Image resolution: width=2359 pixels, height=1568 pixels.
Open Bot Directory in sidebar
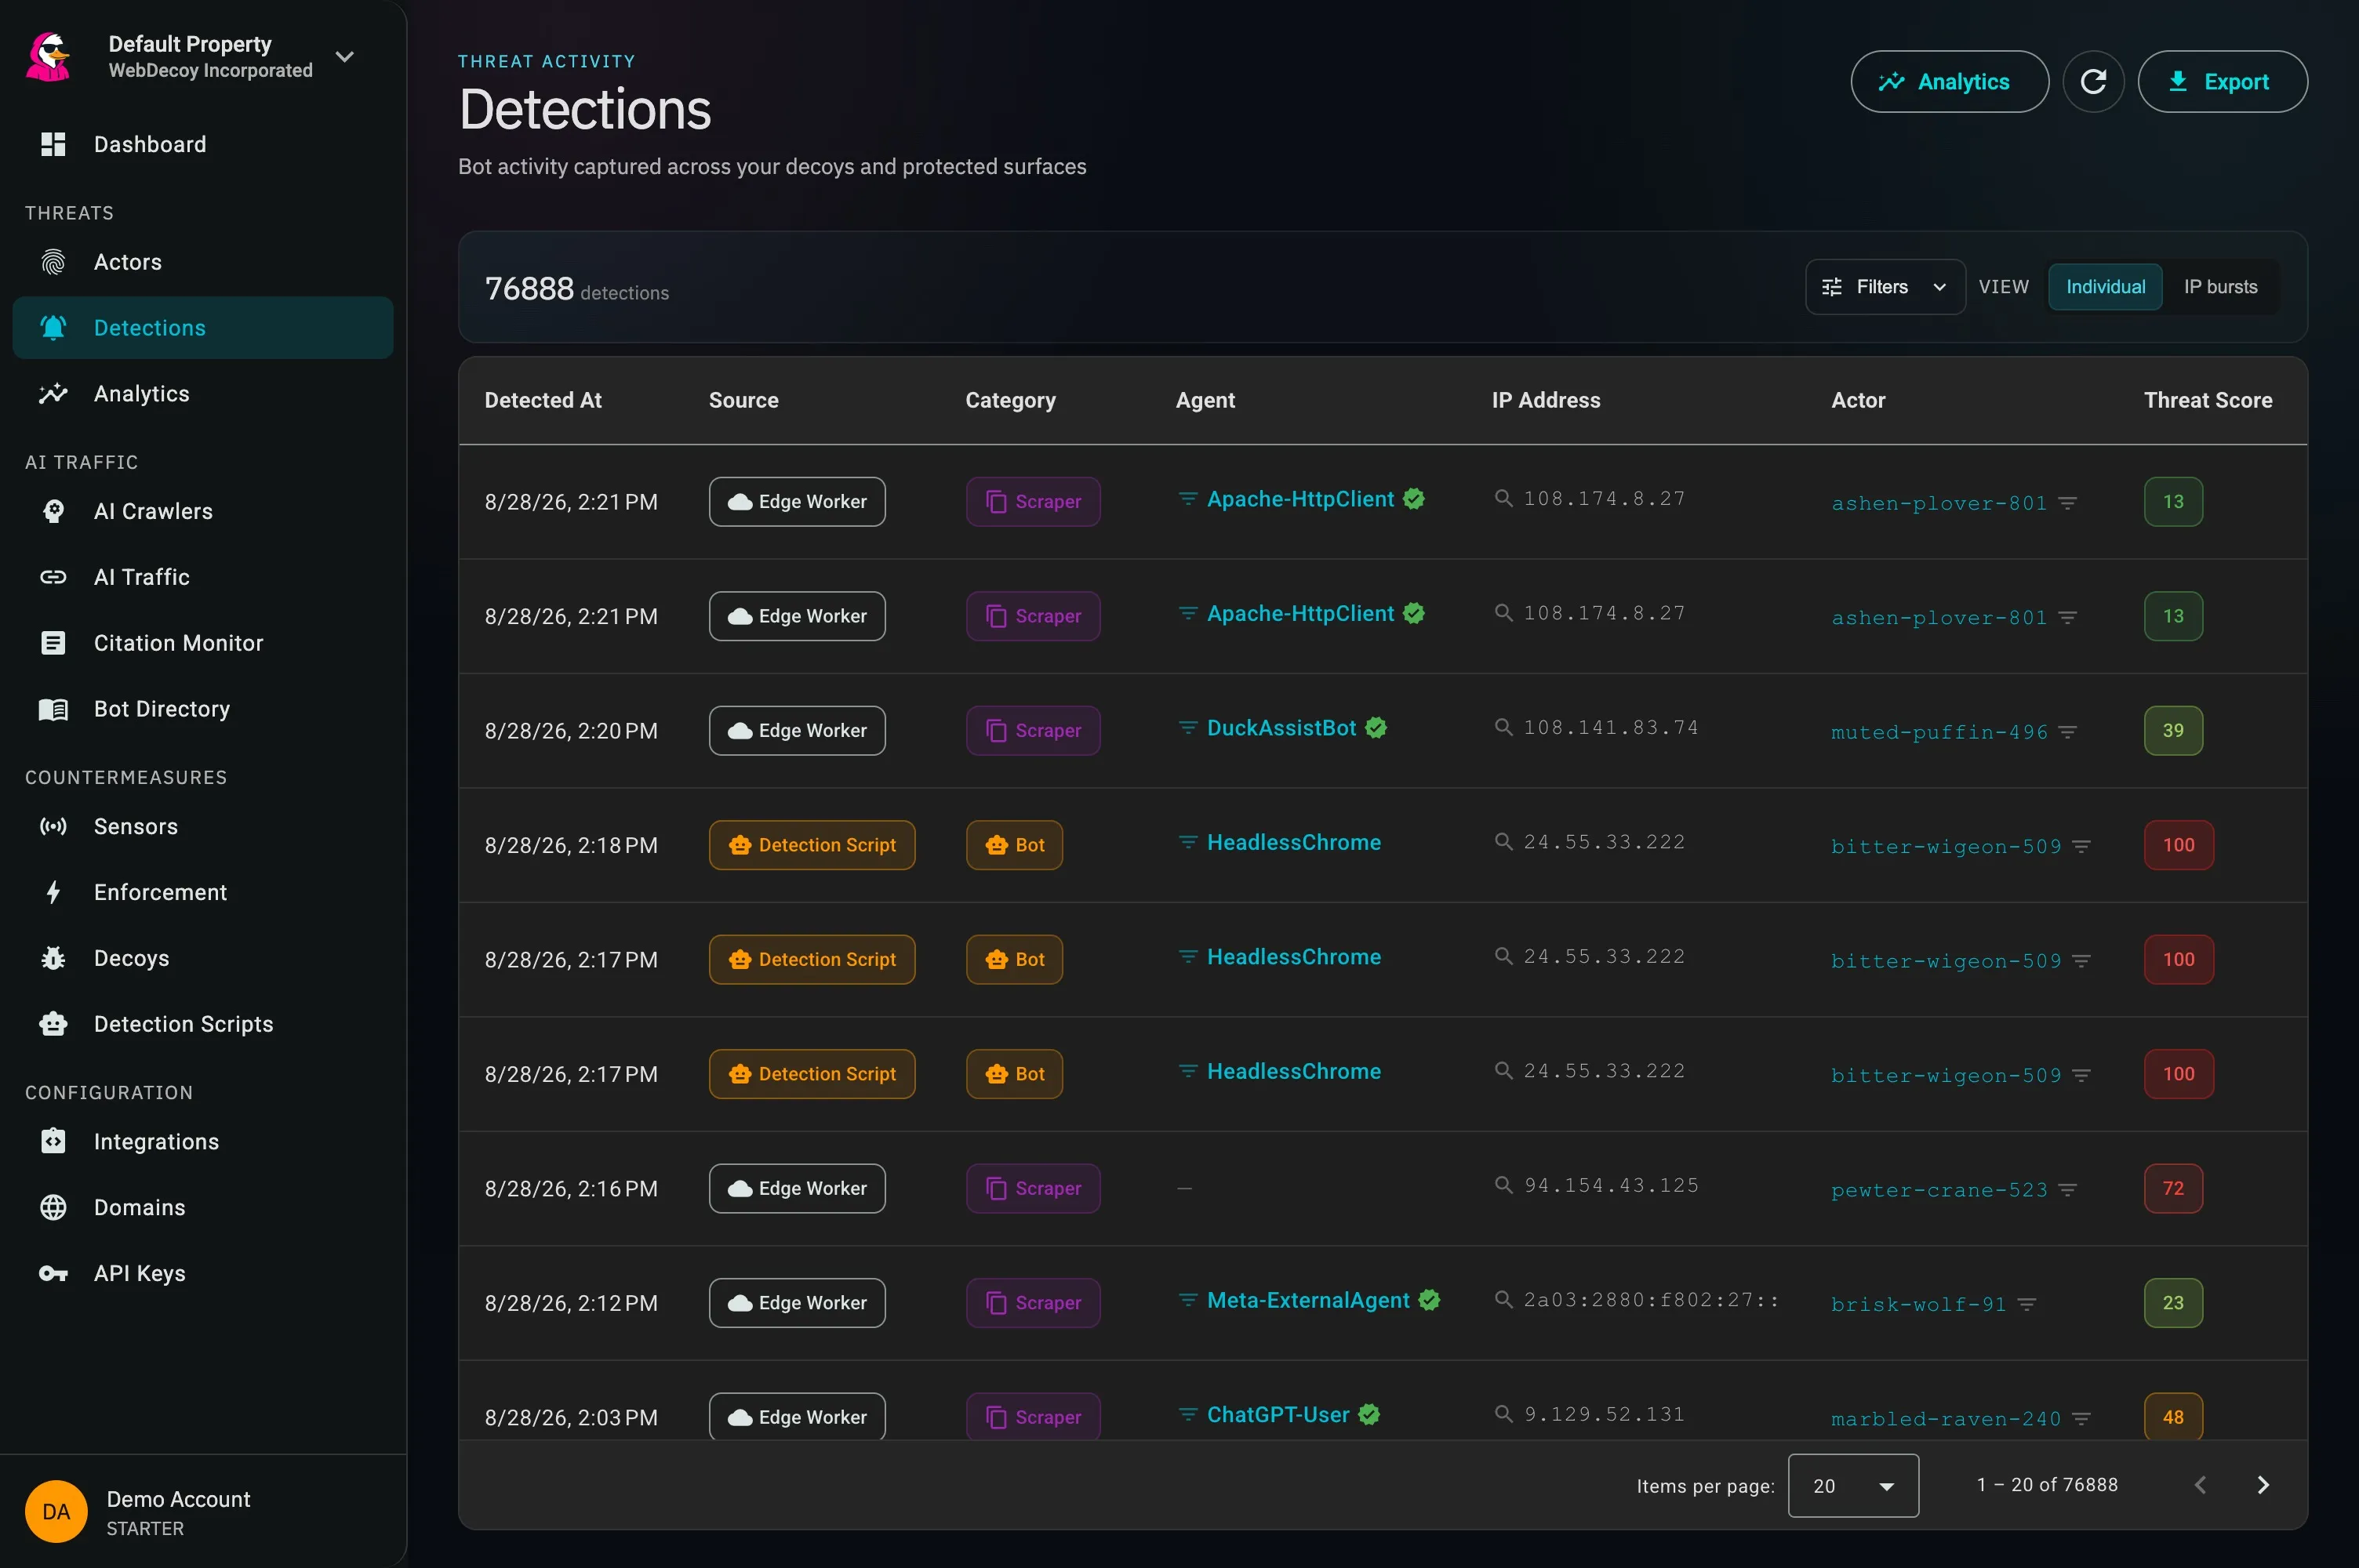(202, 709)
